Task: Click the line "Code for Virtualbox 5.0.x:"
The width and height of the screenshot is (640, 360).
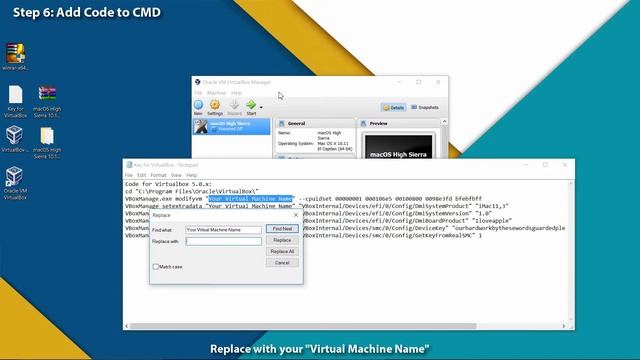Action: click(x=168, y=184)
